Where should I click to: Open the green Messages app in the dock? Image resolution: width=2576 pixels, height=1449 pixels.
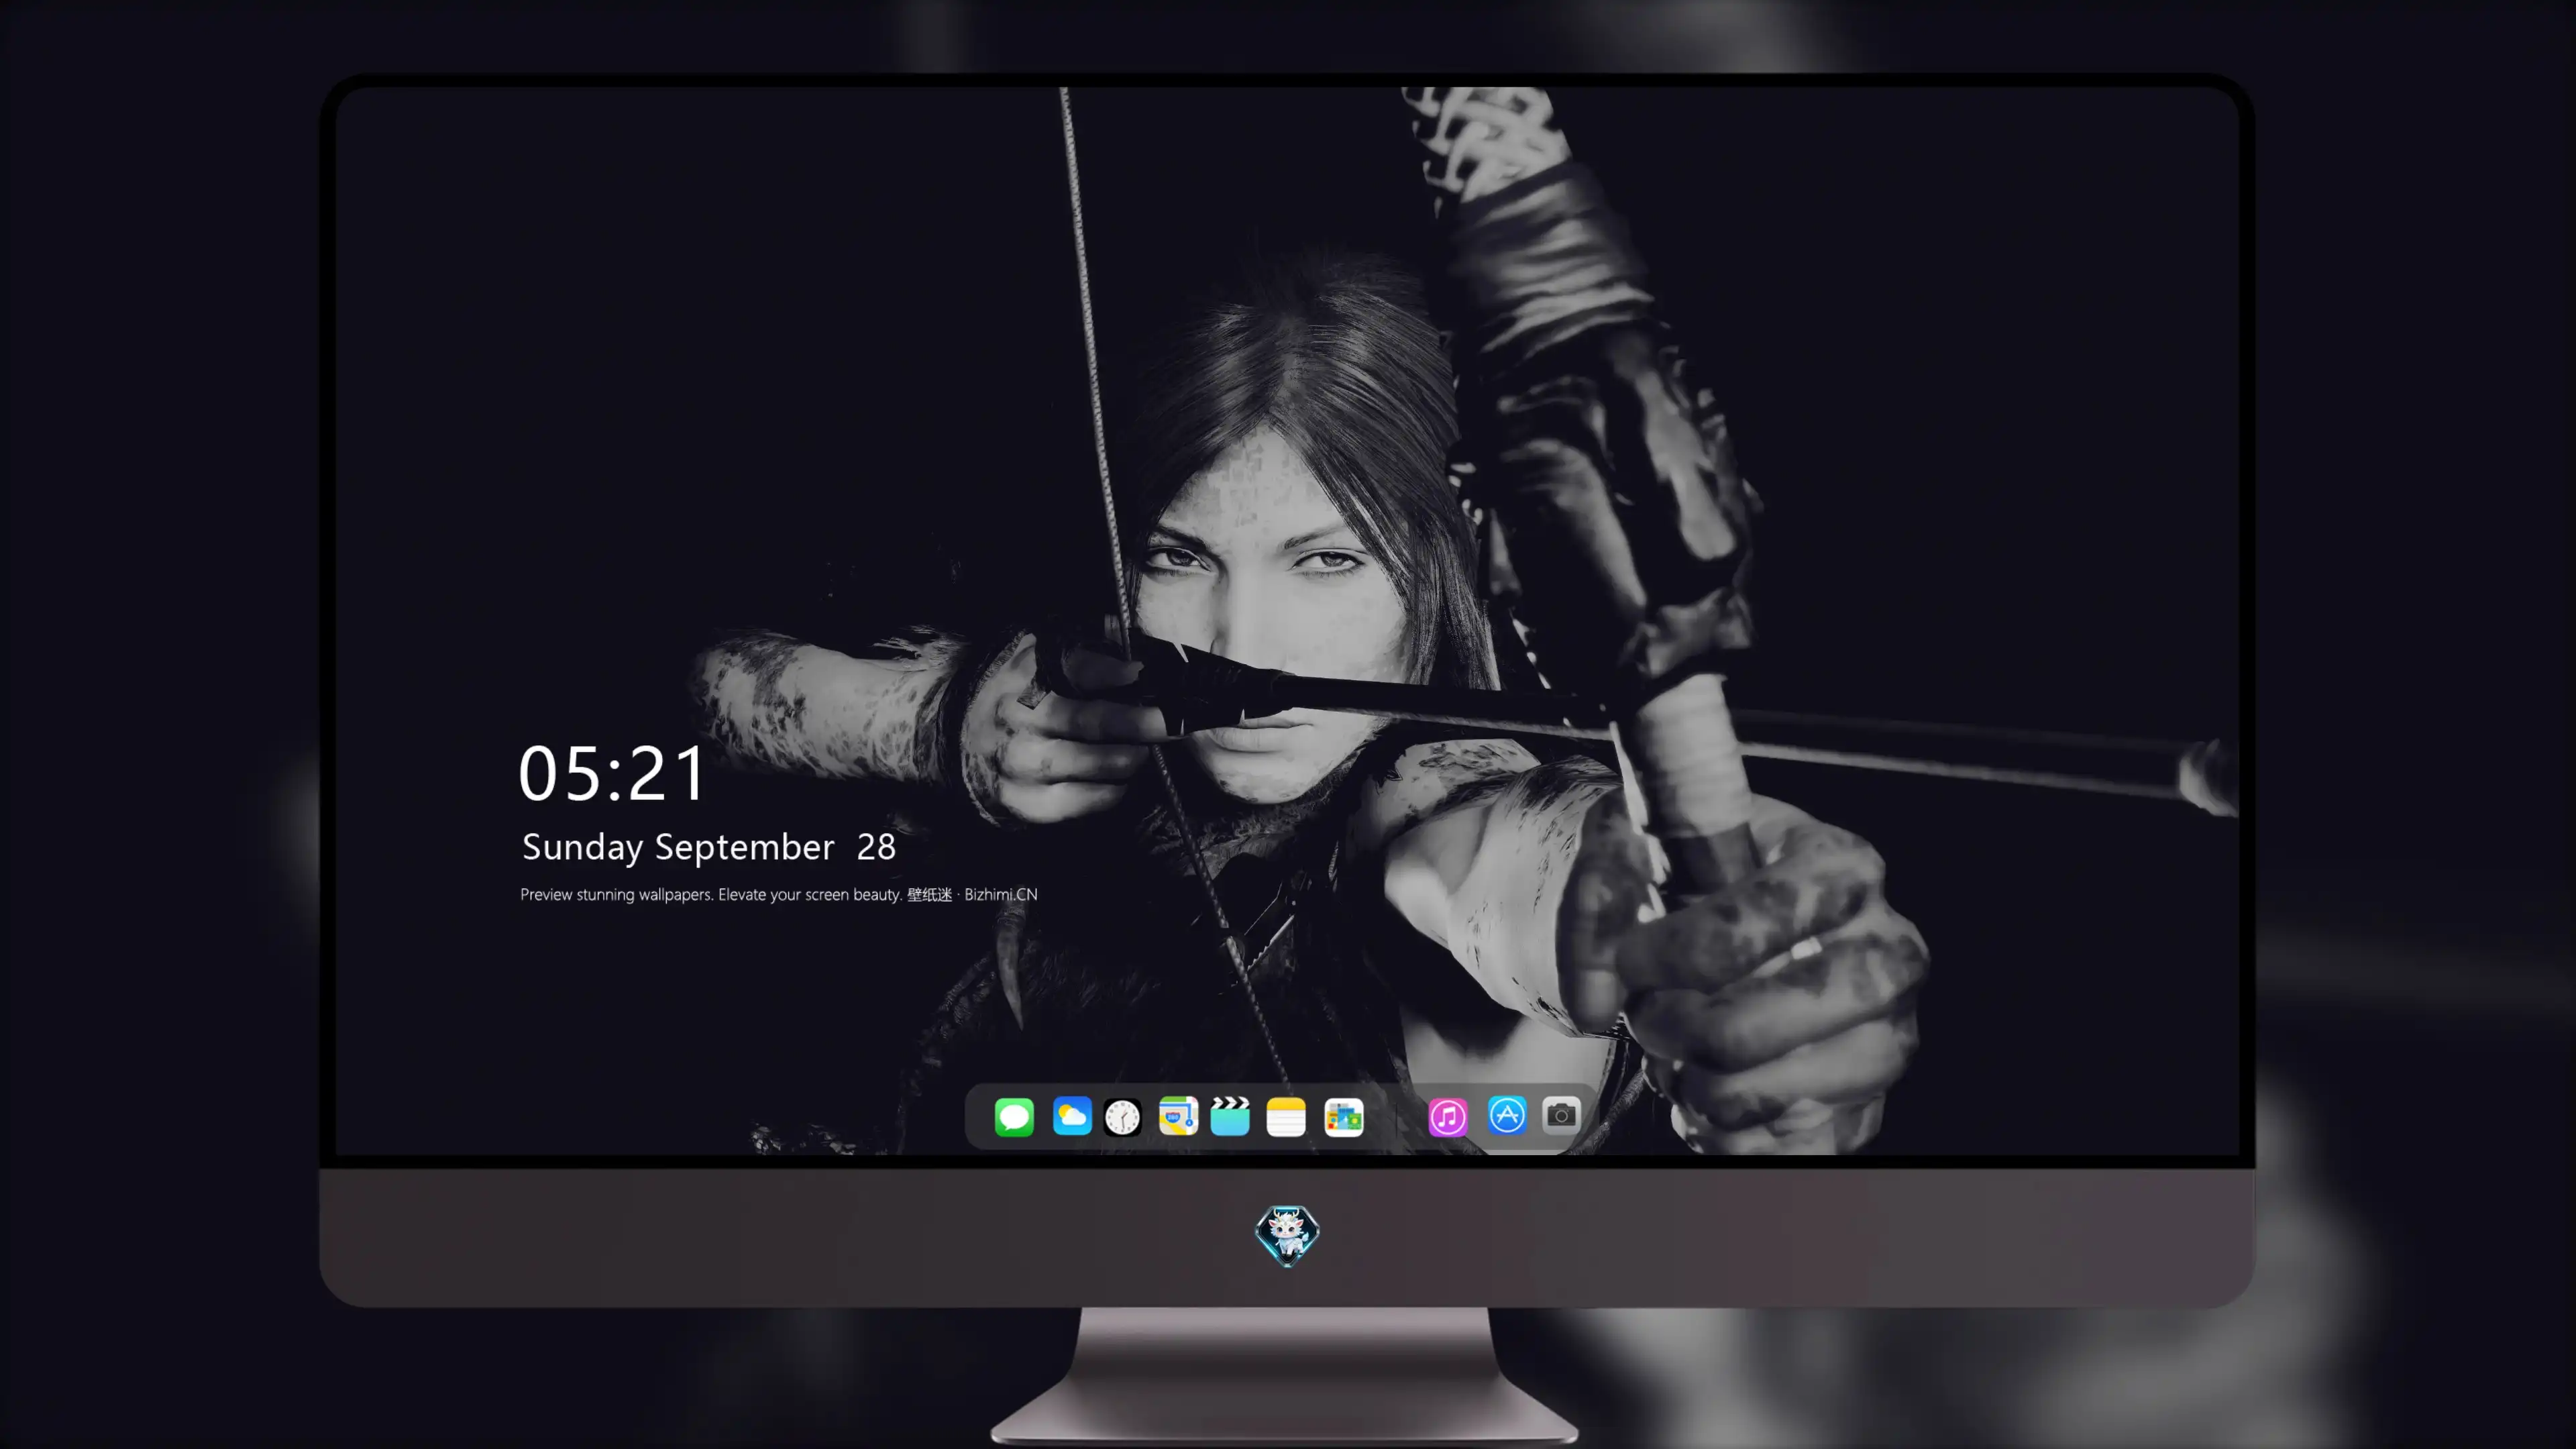coord(1014,1117)
